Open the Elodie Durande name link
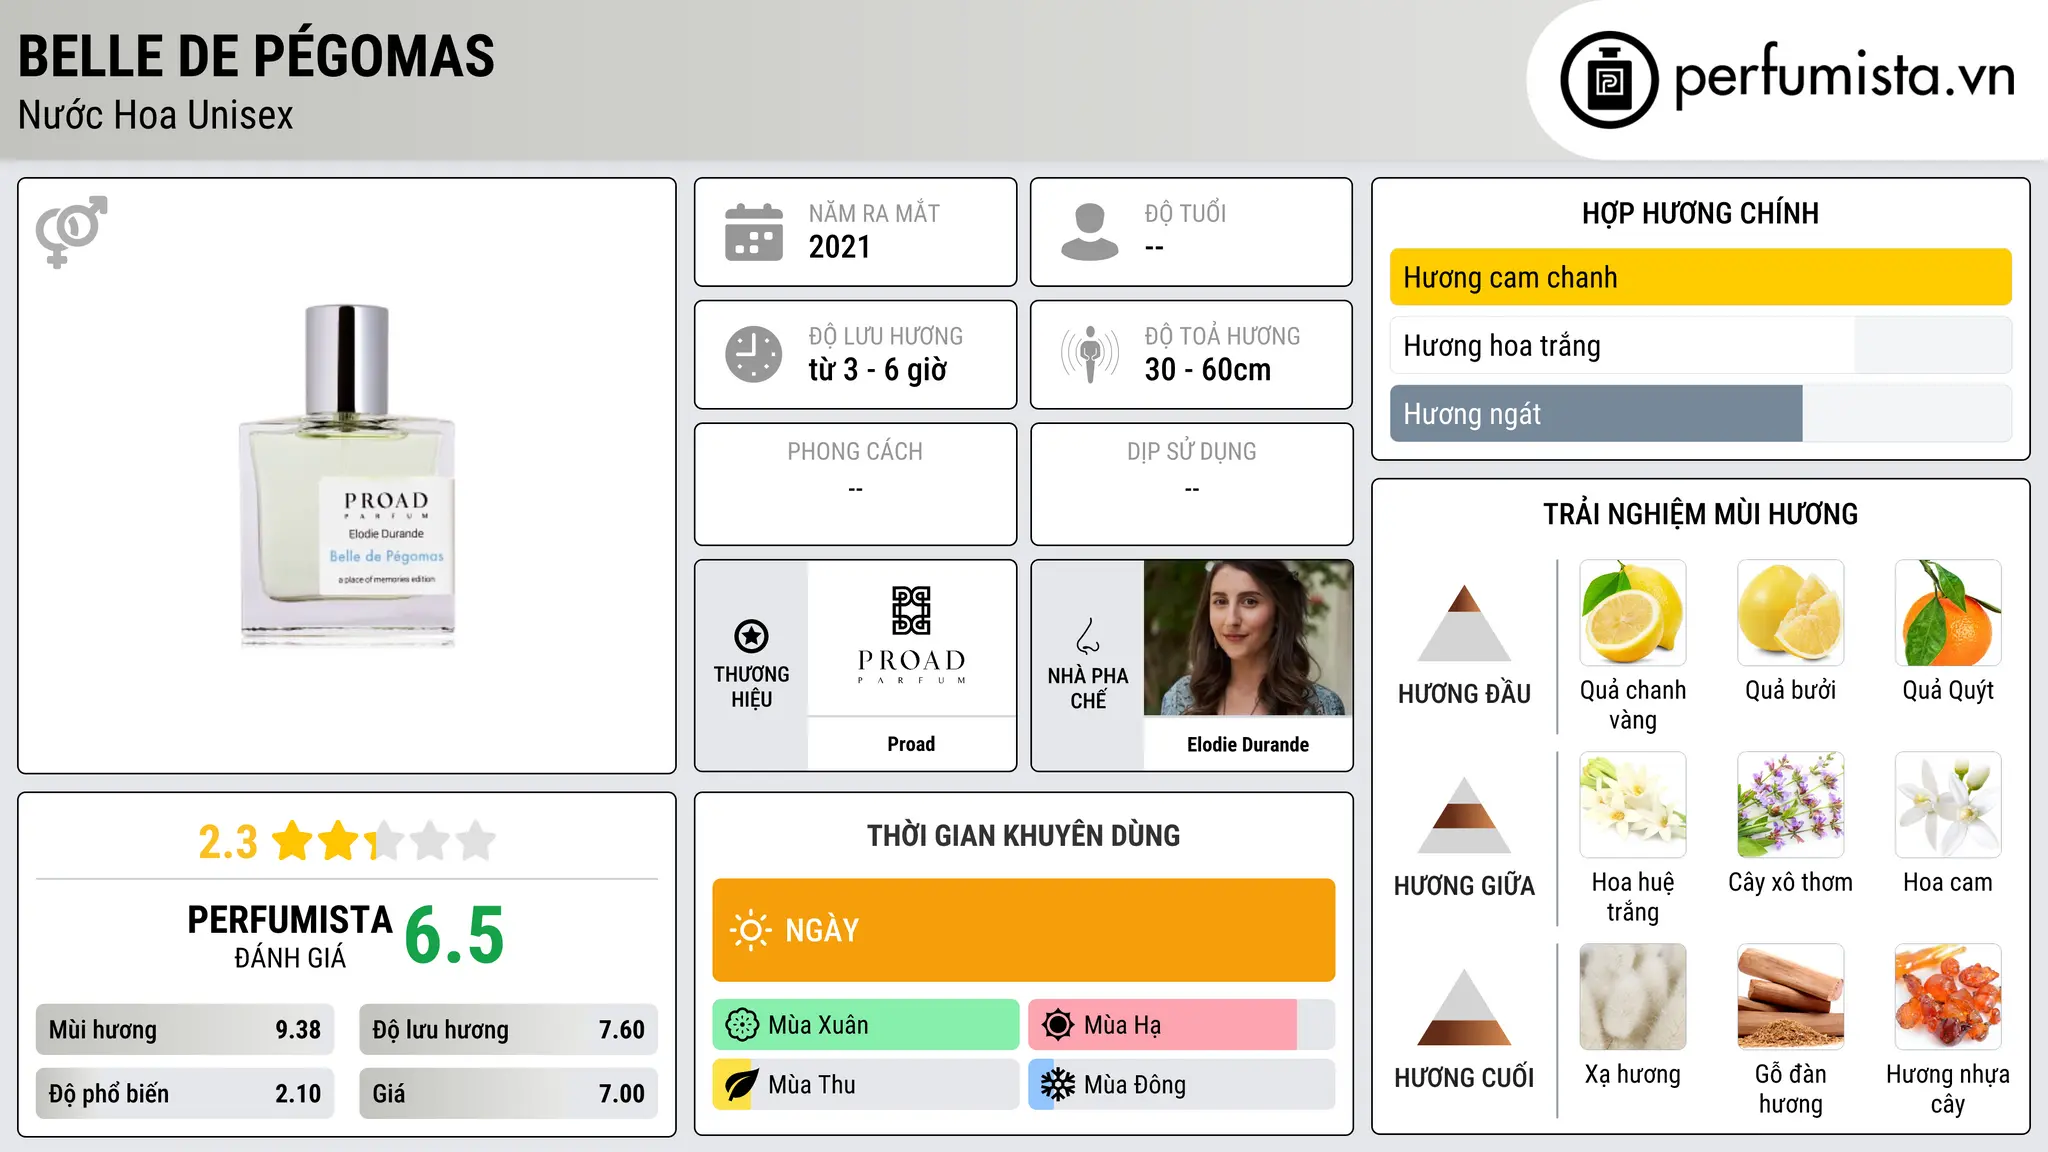 pyautogui.click(x=1248, y=745)
